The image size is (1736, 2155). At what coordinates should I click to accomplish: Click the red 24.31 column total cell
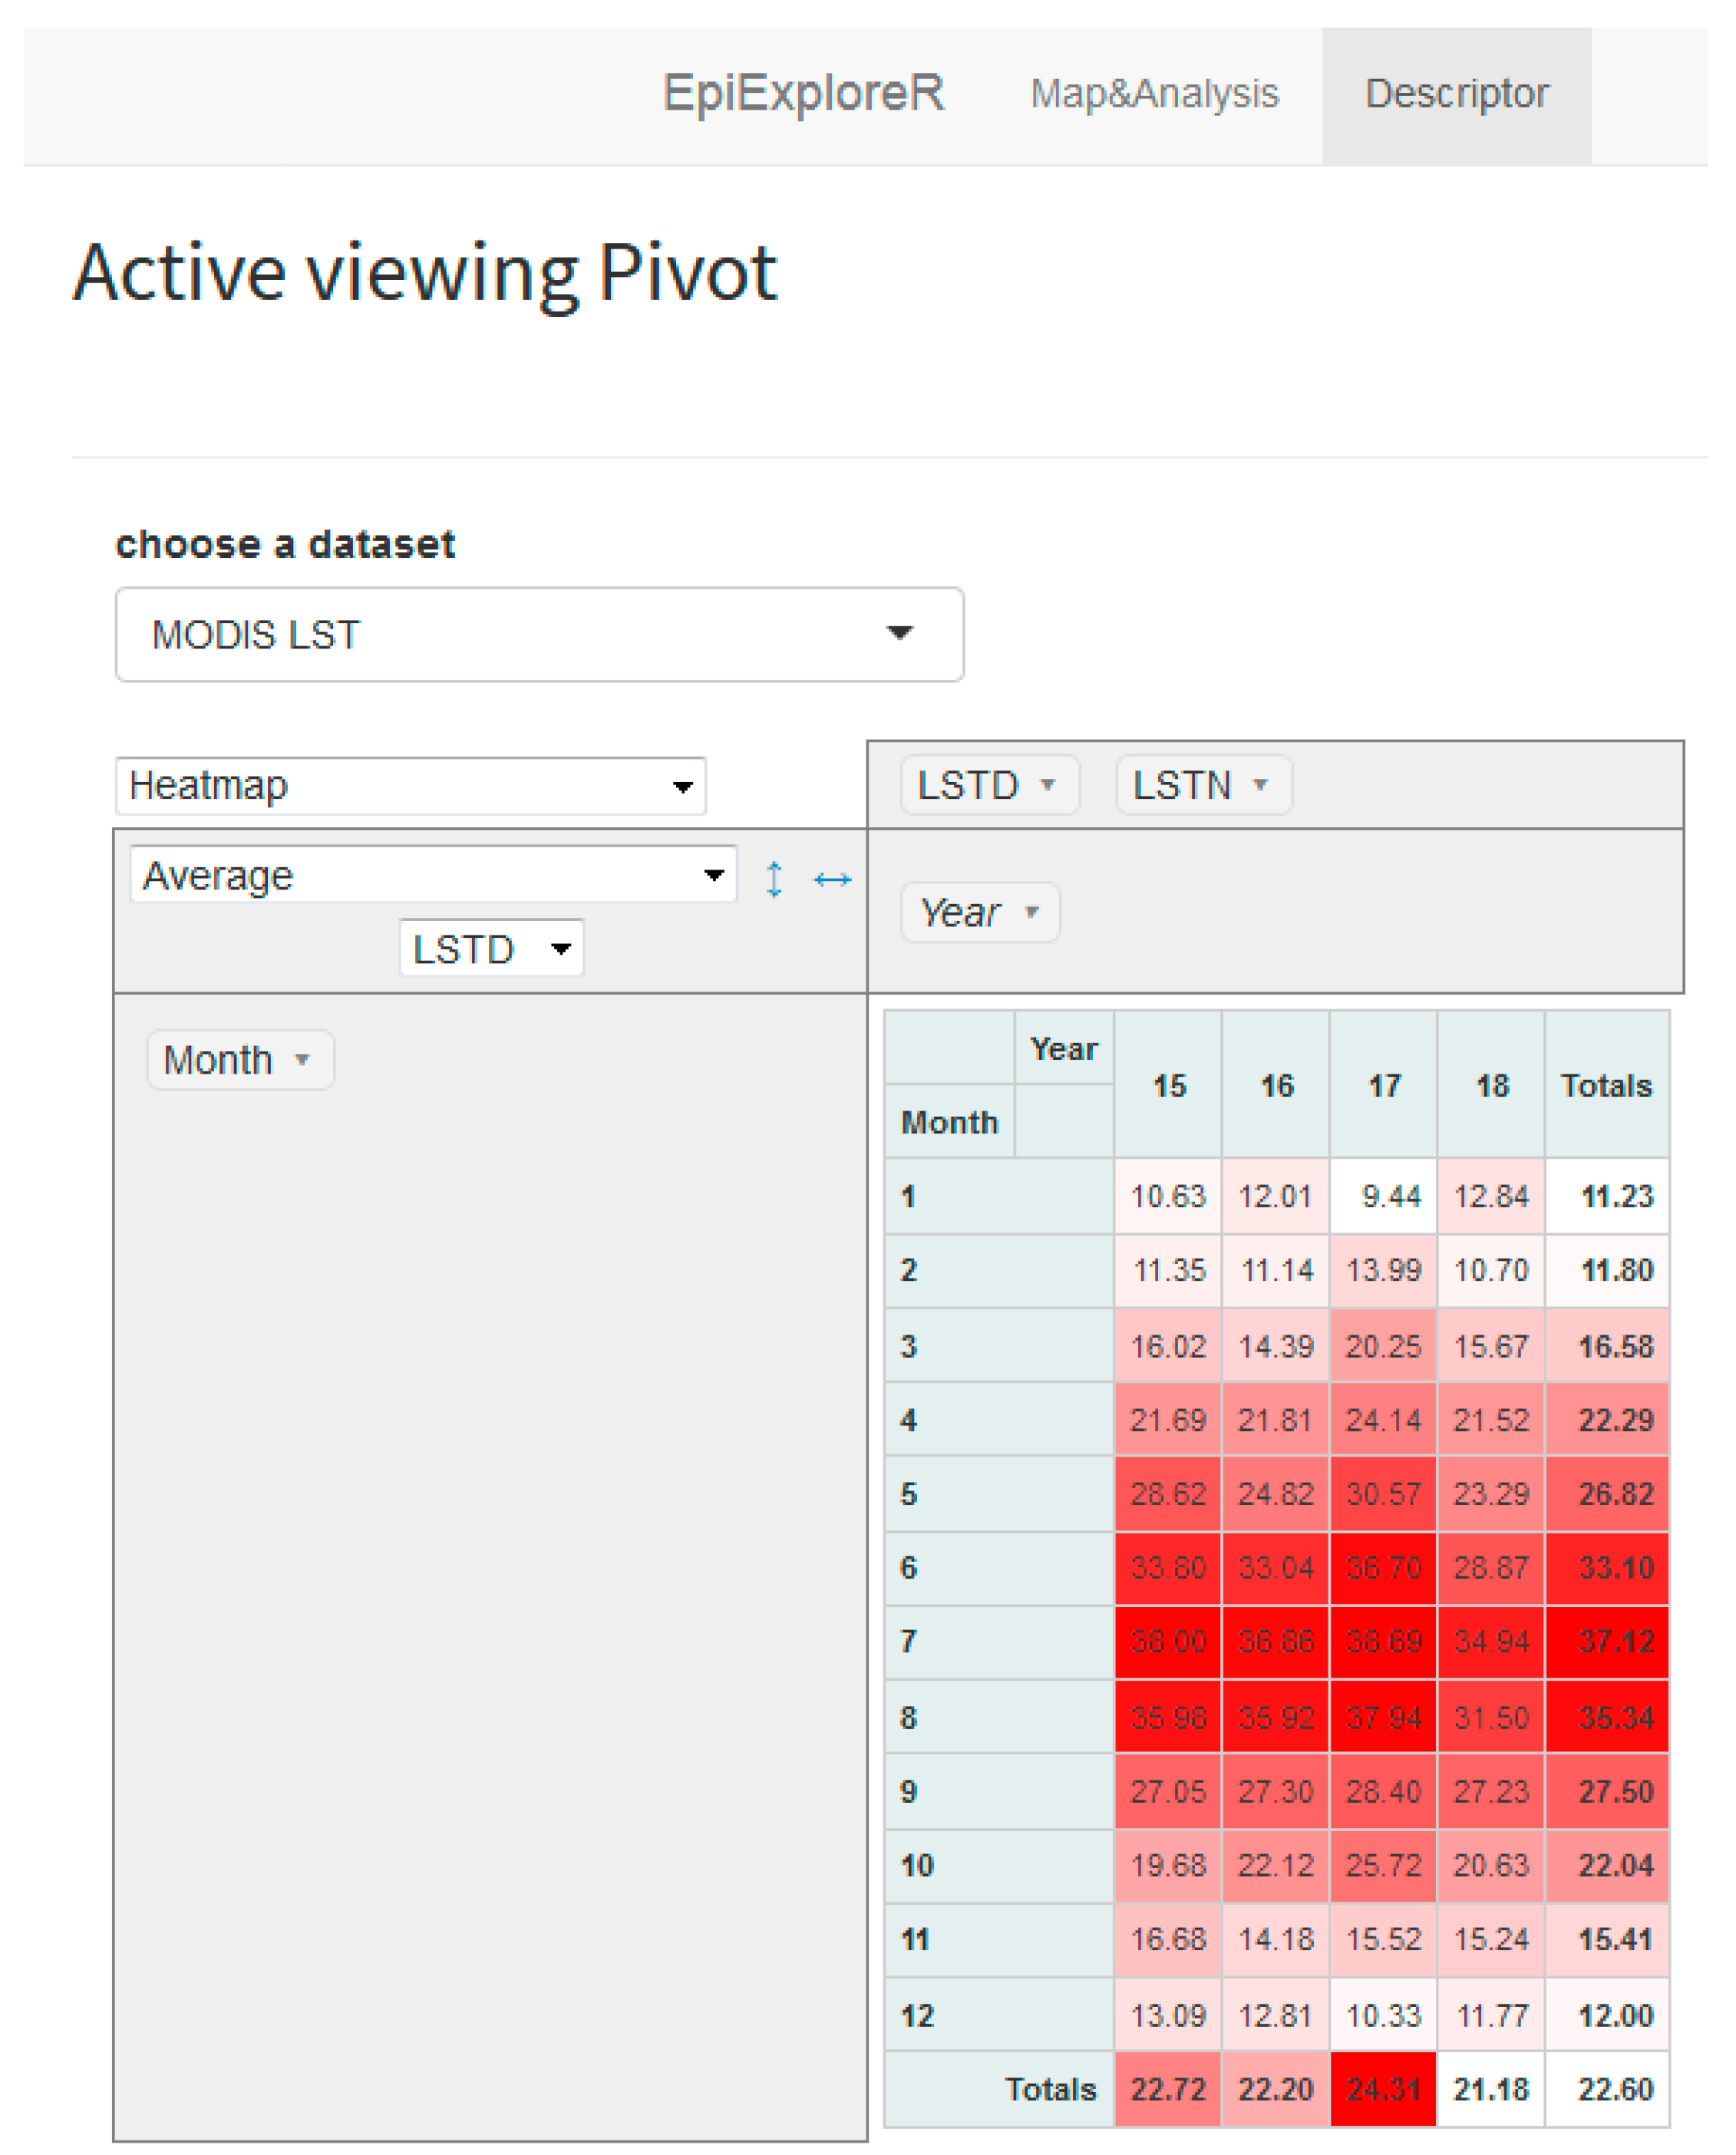(1383, 2088)
